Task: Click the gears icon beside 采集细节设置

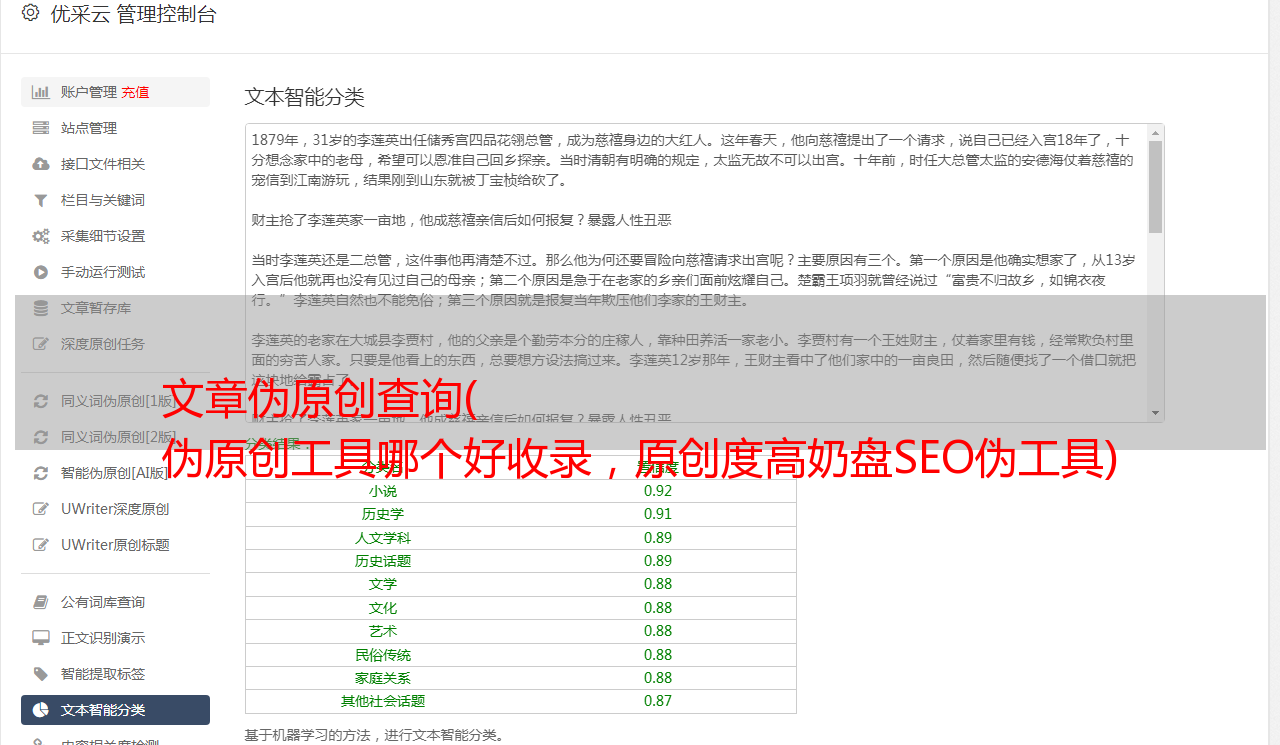Action: 41,236
